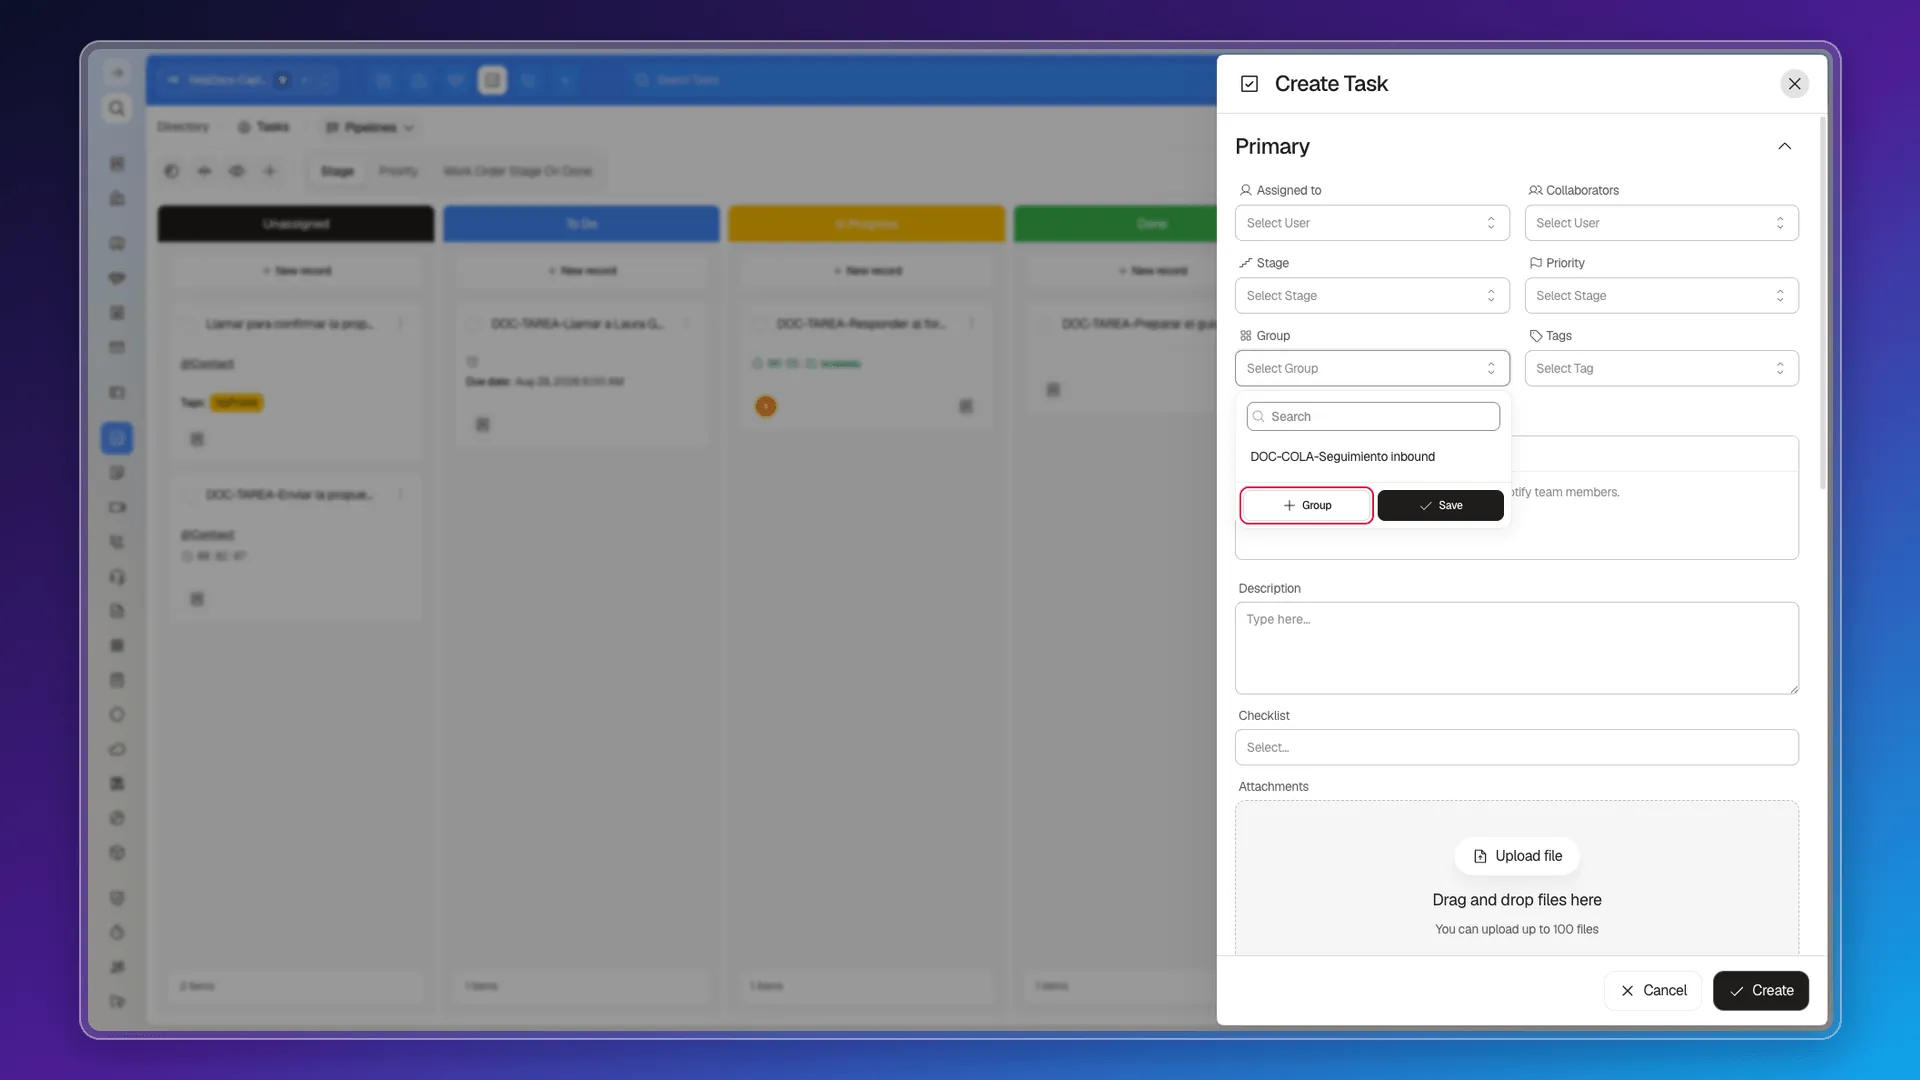Click the highlighted active sidebar icon
Image resolution: width=1920 pixels, height=1080 pixels.
tap(117, 437)
